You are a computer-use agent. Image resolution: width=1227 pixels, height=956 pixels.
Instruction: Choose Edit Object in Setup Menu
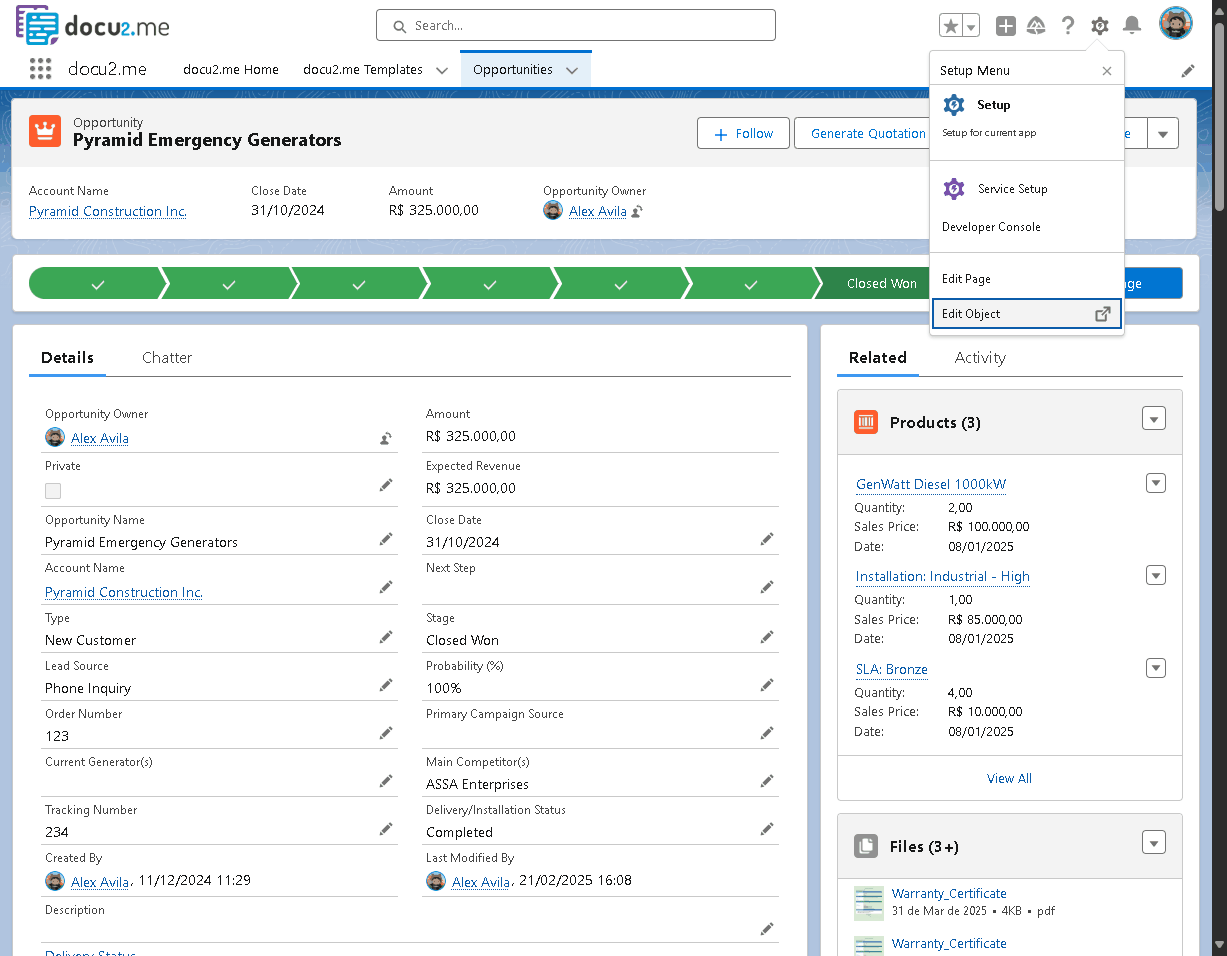click(1026, 314)
